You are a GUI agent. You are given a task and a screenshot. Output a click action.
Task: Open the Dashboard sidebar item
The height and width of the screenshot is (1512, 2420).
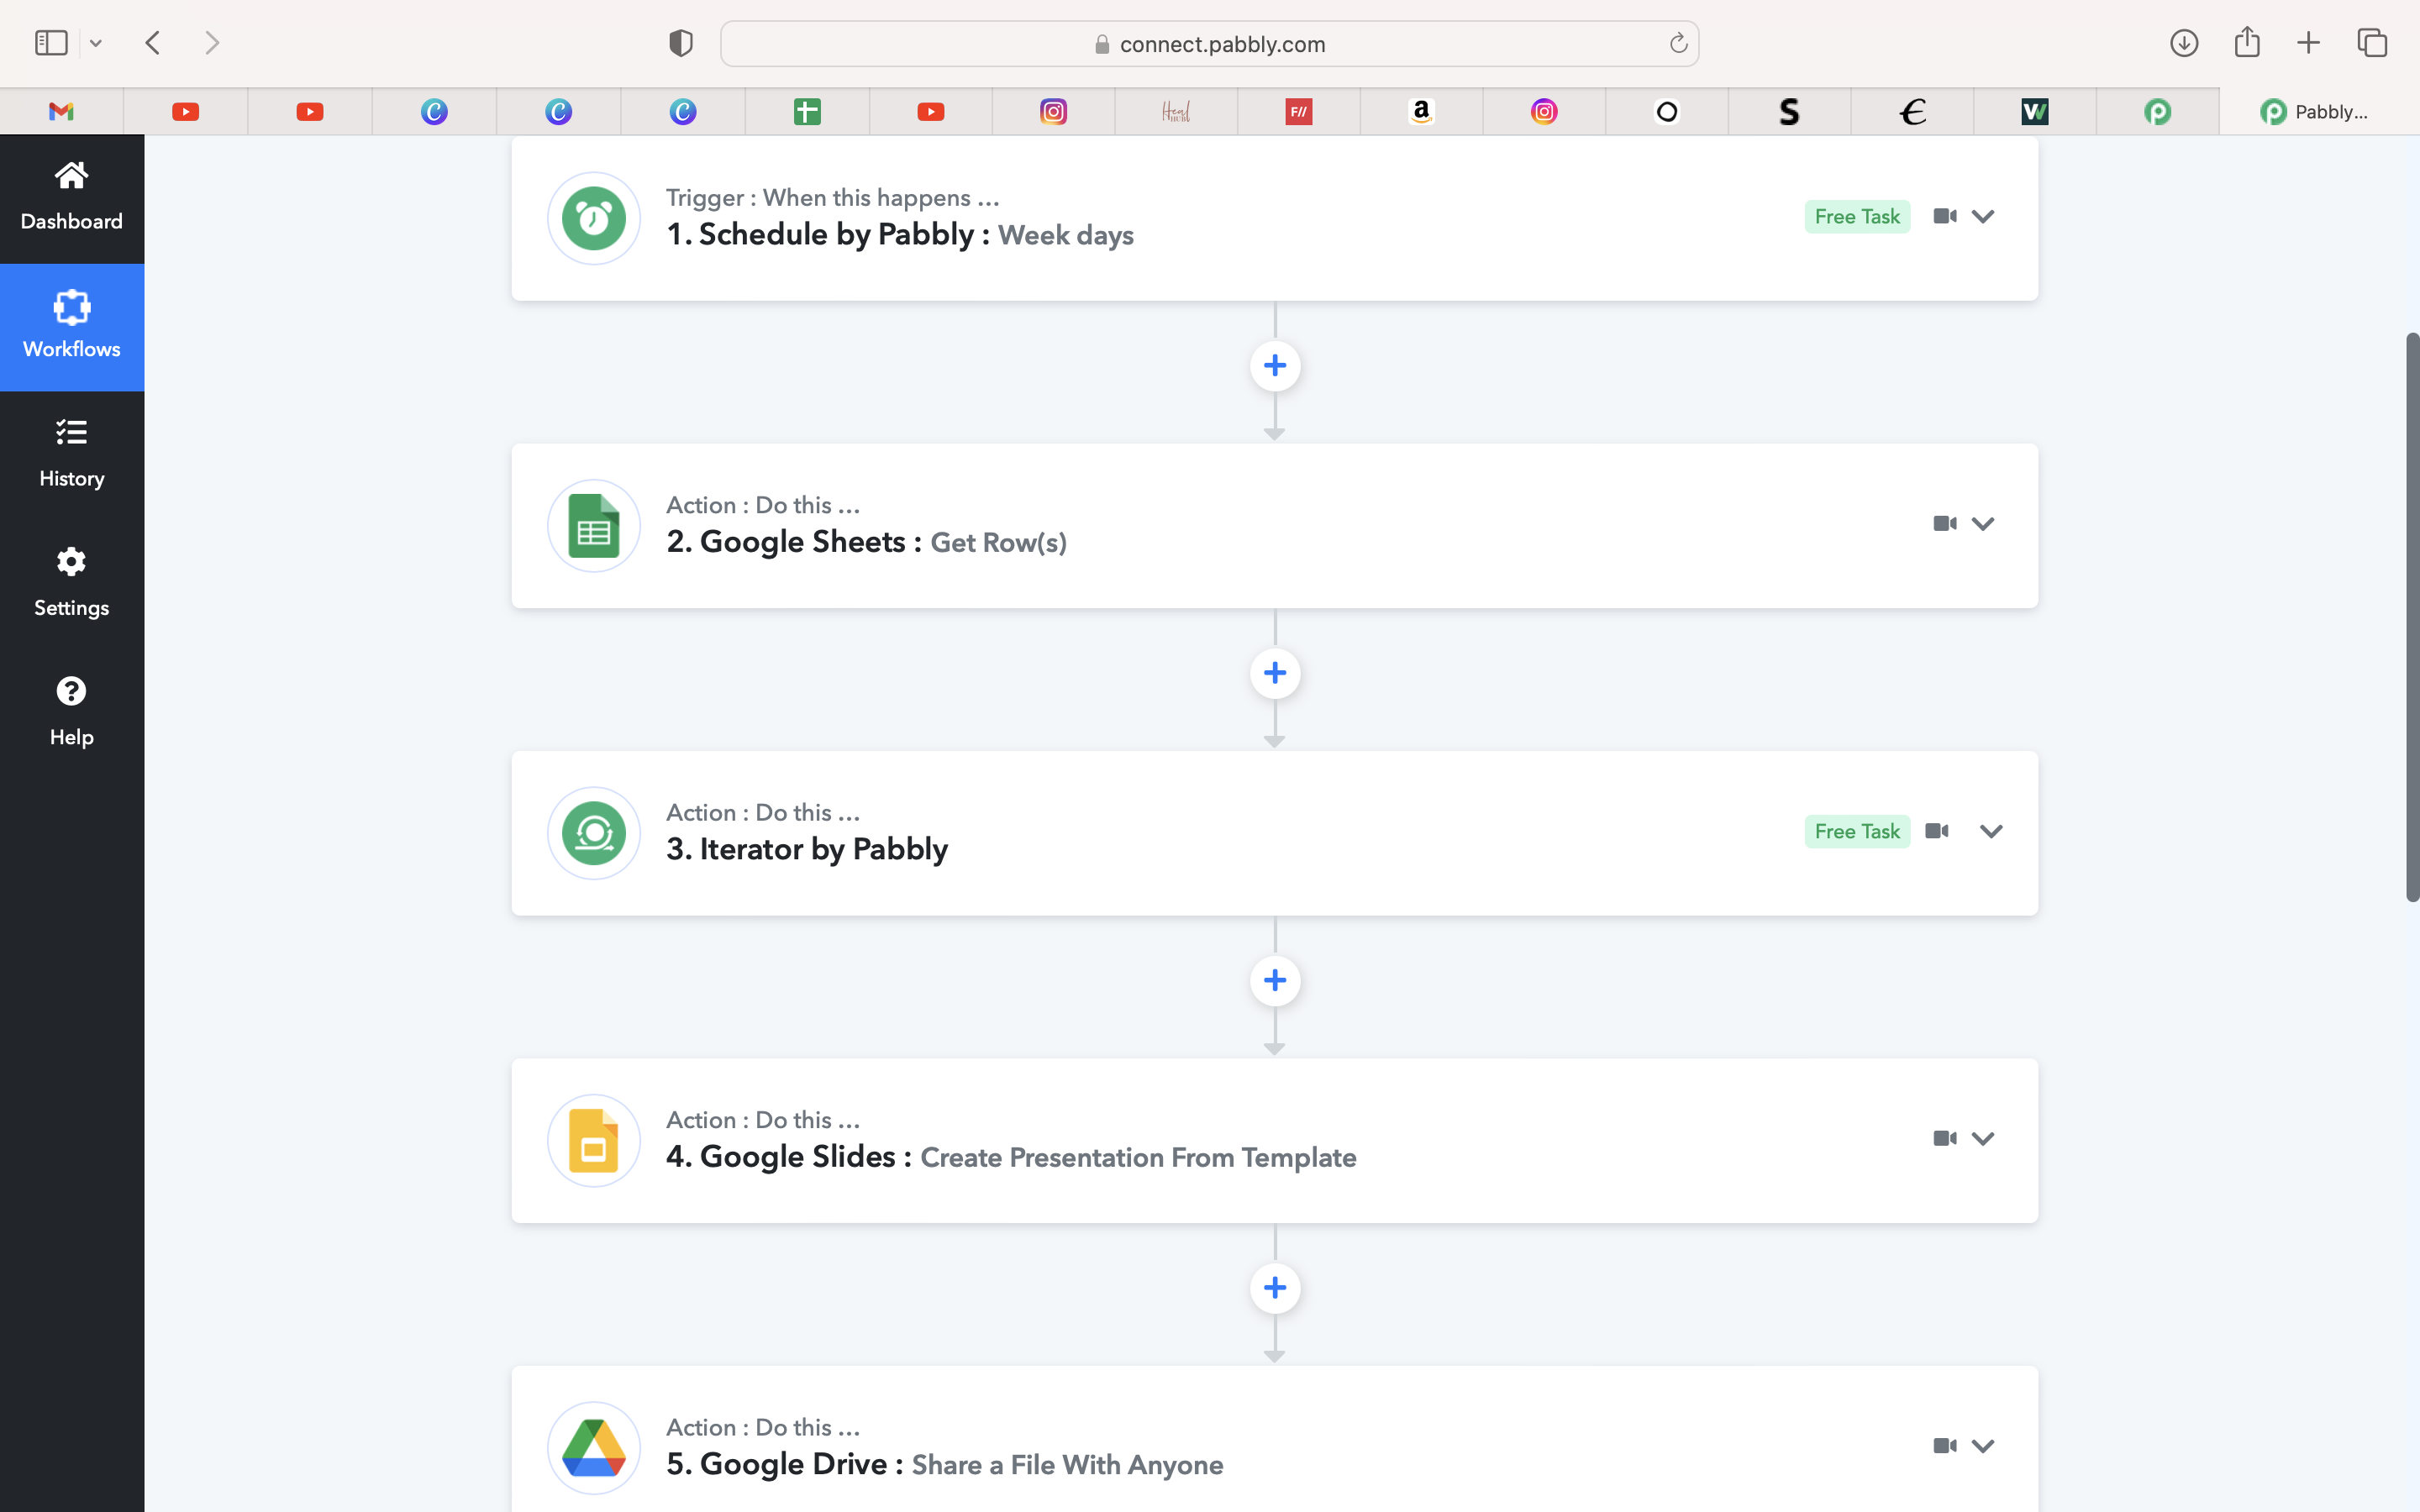(x=71, y=198)
